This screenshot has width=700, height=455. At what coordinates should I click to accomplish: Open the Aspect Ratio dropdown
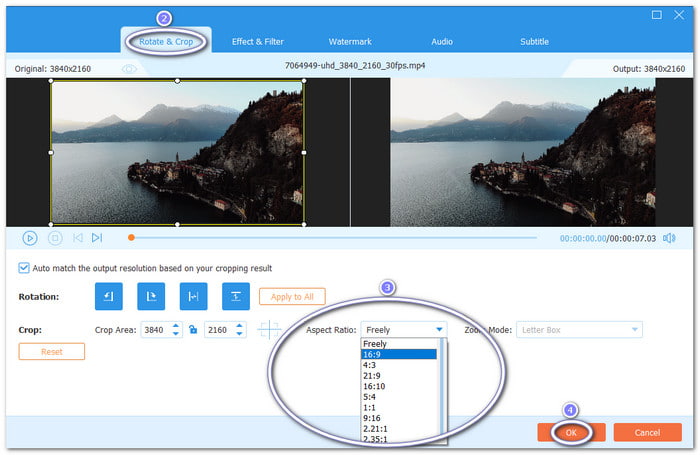404,330
